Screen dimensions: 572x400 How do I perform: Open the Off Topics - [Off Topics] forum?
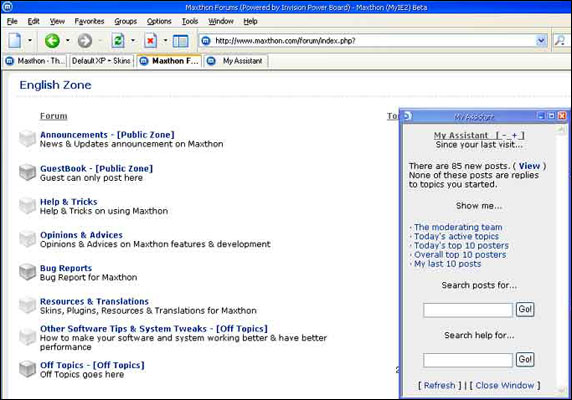click(92, 365)
